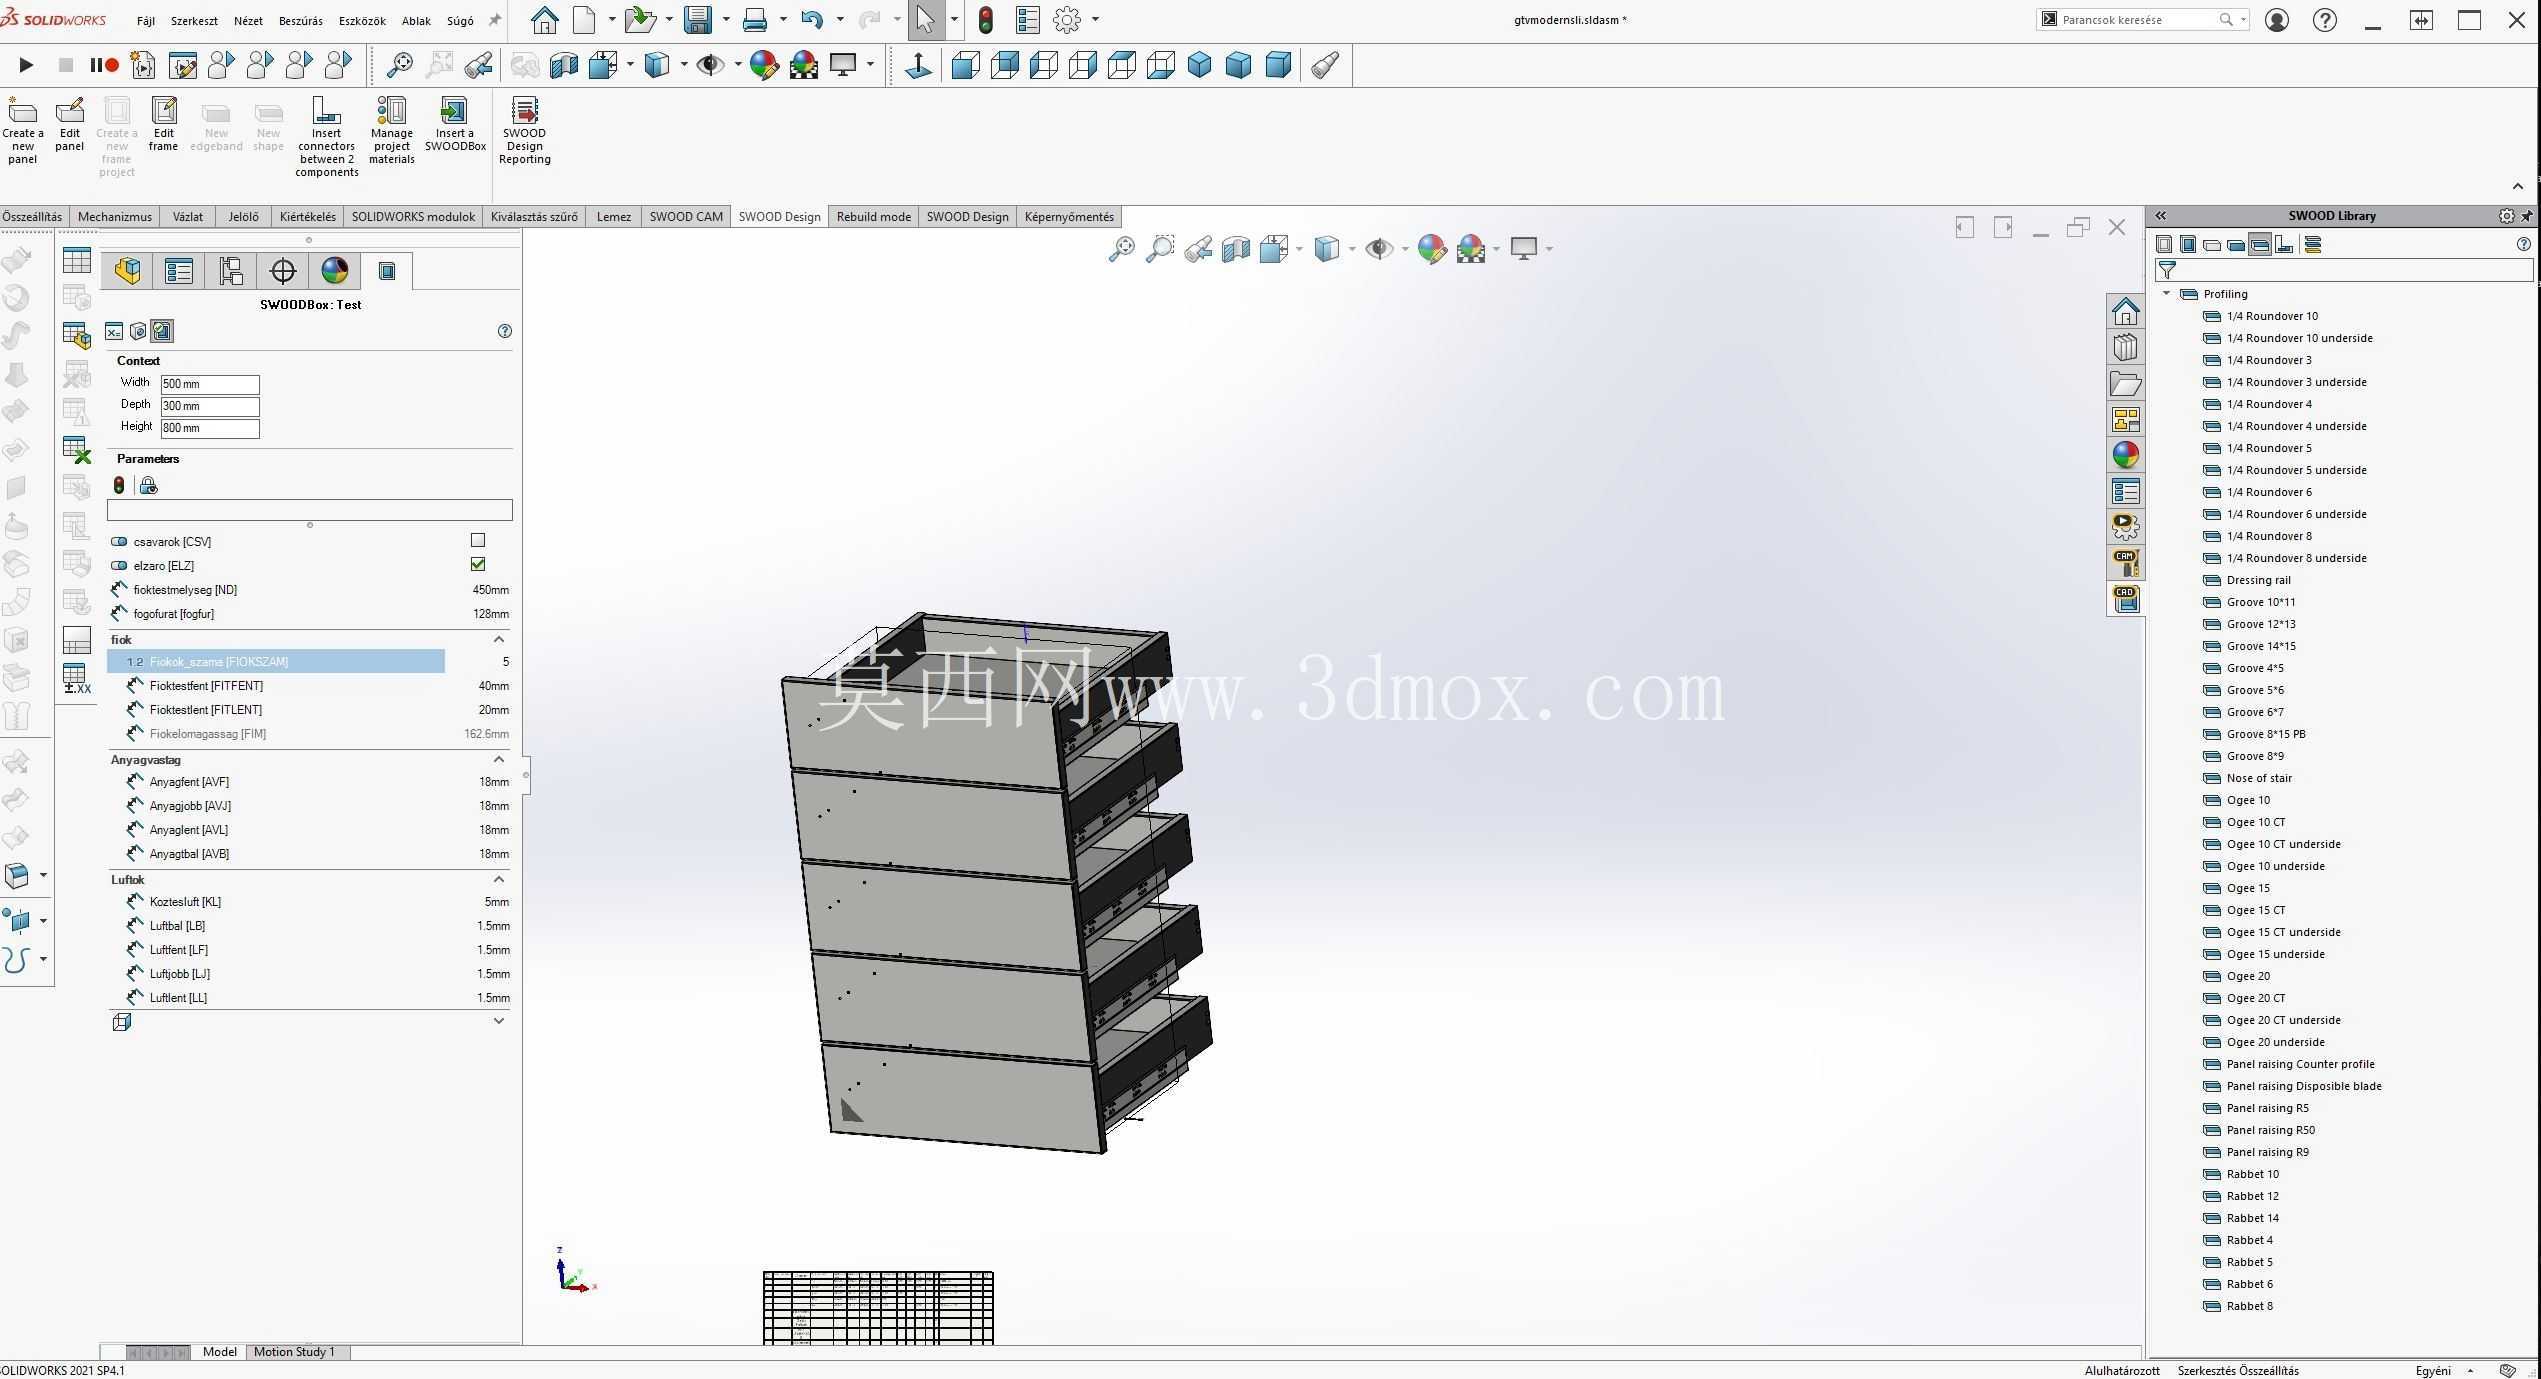The width and height of the screenshot is (2541, 1379).
Task: Select Panel raising R50 library item
Action: tap(2270, 1130)
